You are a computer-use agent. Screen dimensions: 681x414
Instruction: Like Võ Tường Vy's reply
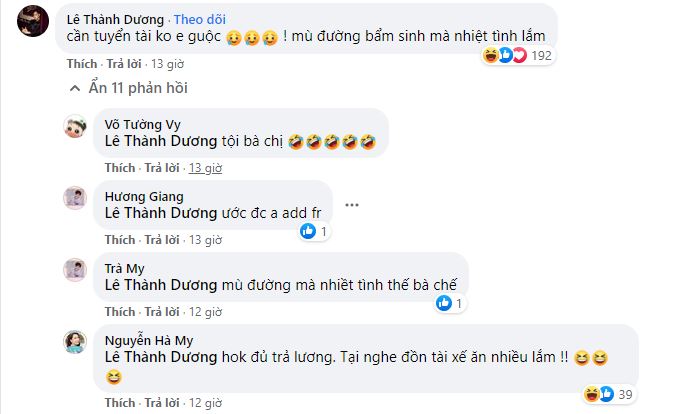coord(119,168)
